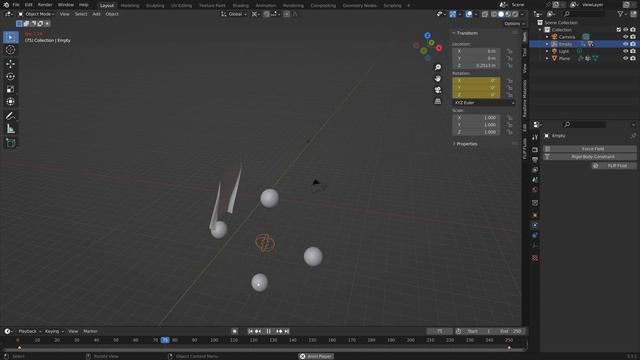
Task: Select the Rotate tool
Action: pos(11,76)
